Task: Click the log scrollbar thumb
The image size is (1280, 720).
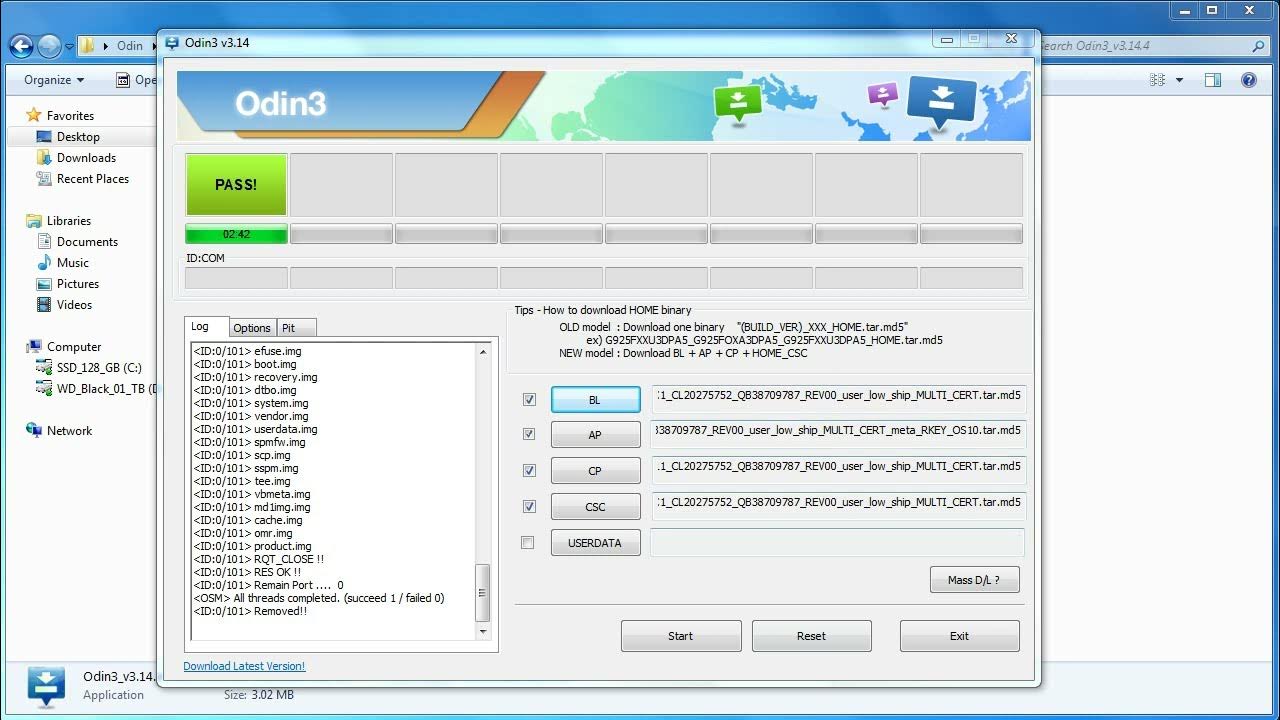Action: click(x=483, y=593)
